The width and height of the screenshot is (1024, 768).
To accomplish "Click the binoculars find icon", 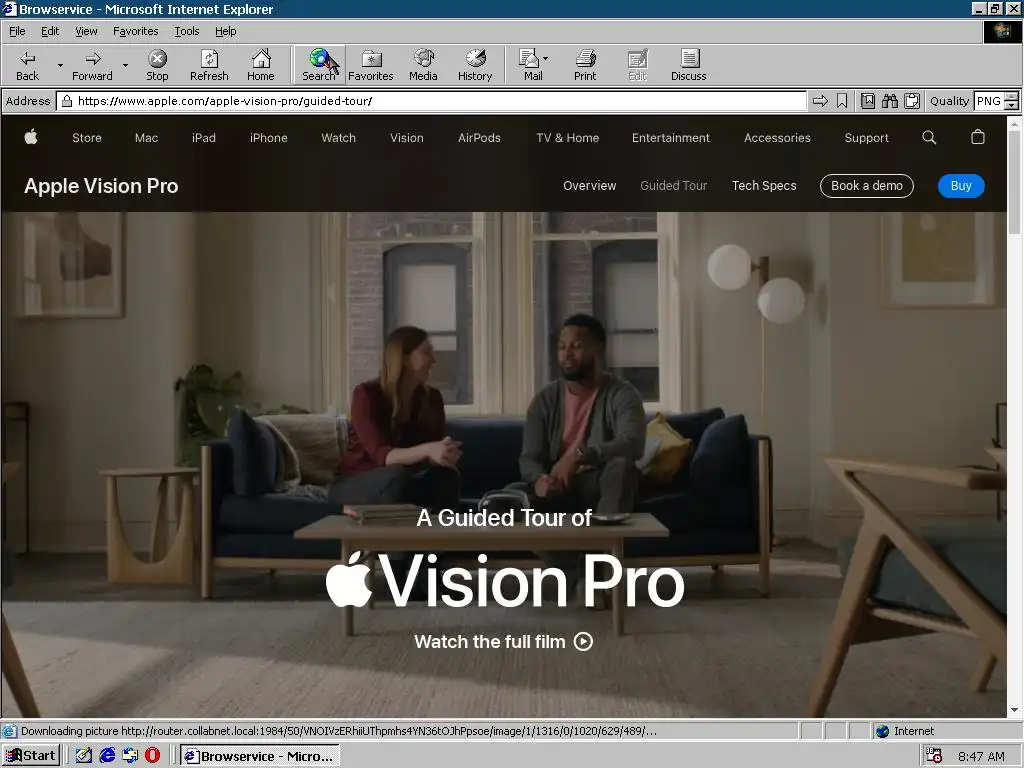I will click(889, 101).
